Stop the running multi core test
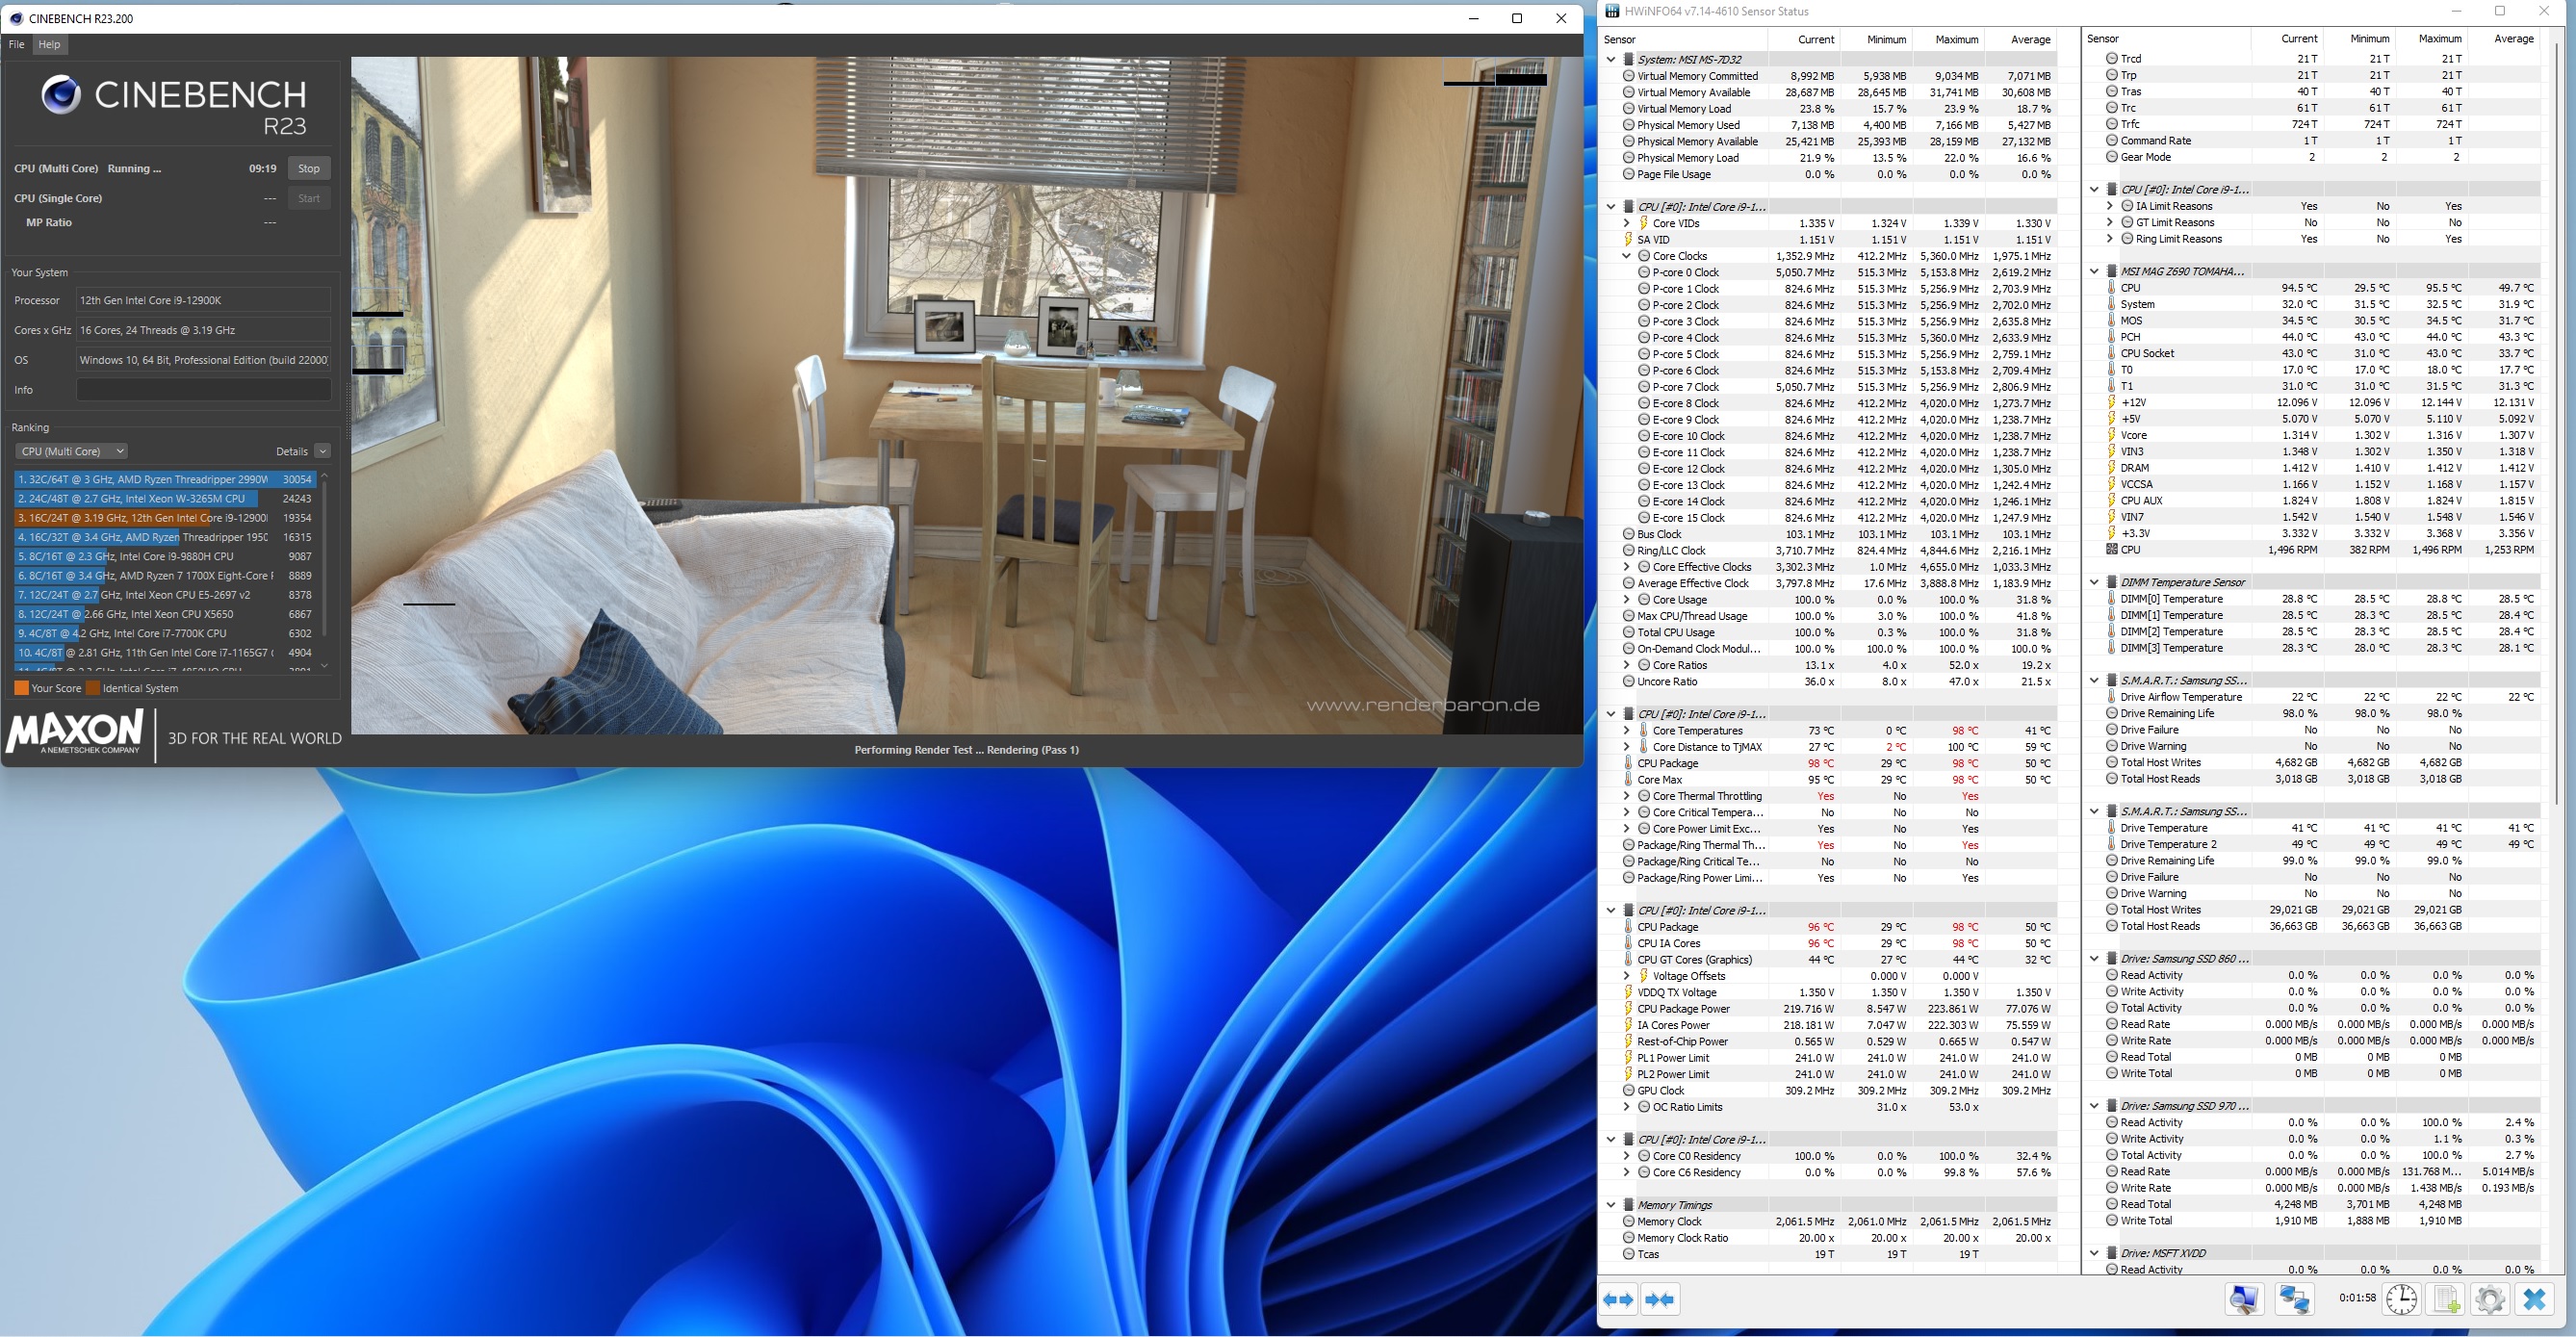Screen dimensions: 2576x1337 309,168
